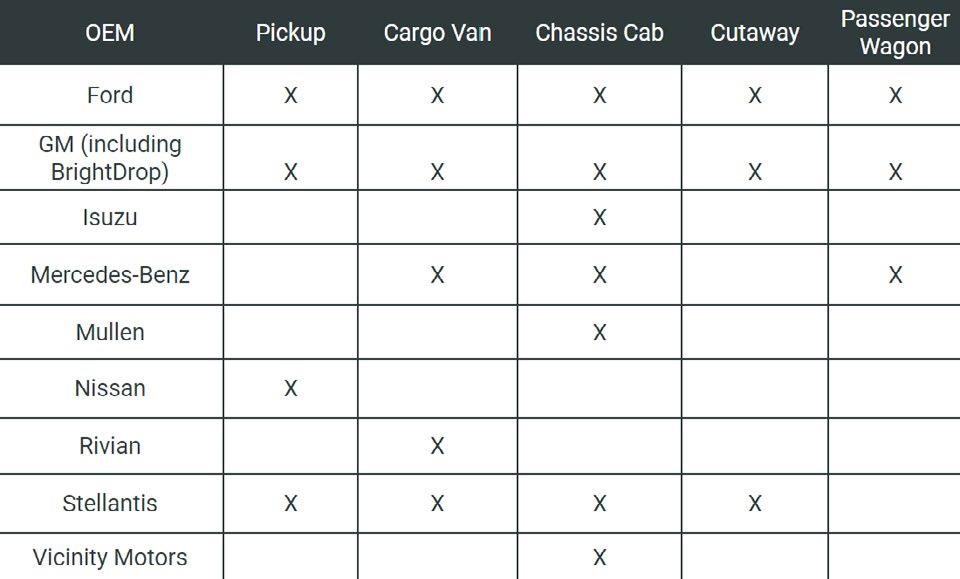Image resolution: width=960 pixels, height=579 pixels.
Task: Select the Mercedes-Benz row label
Action: coord(110,275)
